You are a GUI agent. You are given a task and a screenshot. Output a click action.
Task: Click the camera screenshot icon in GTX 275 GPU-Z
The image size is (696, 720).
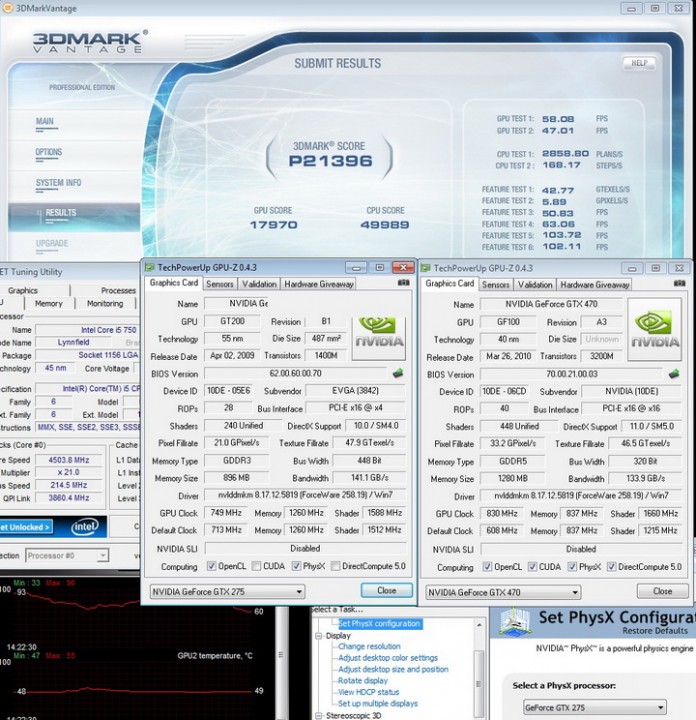pos(404,283)
